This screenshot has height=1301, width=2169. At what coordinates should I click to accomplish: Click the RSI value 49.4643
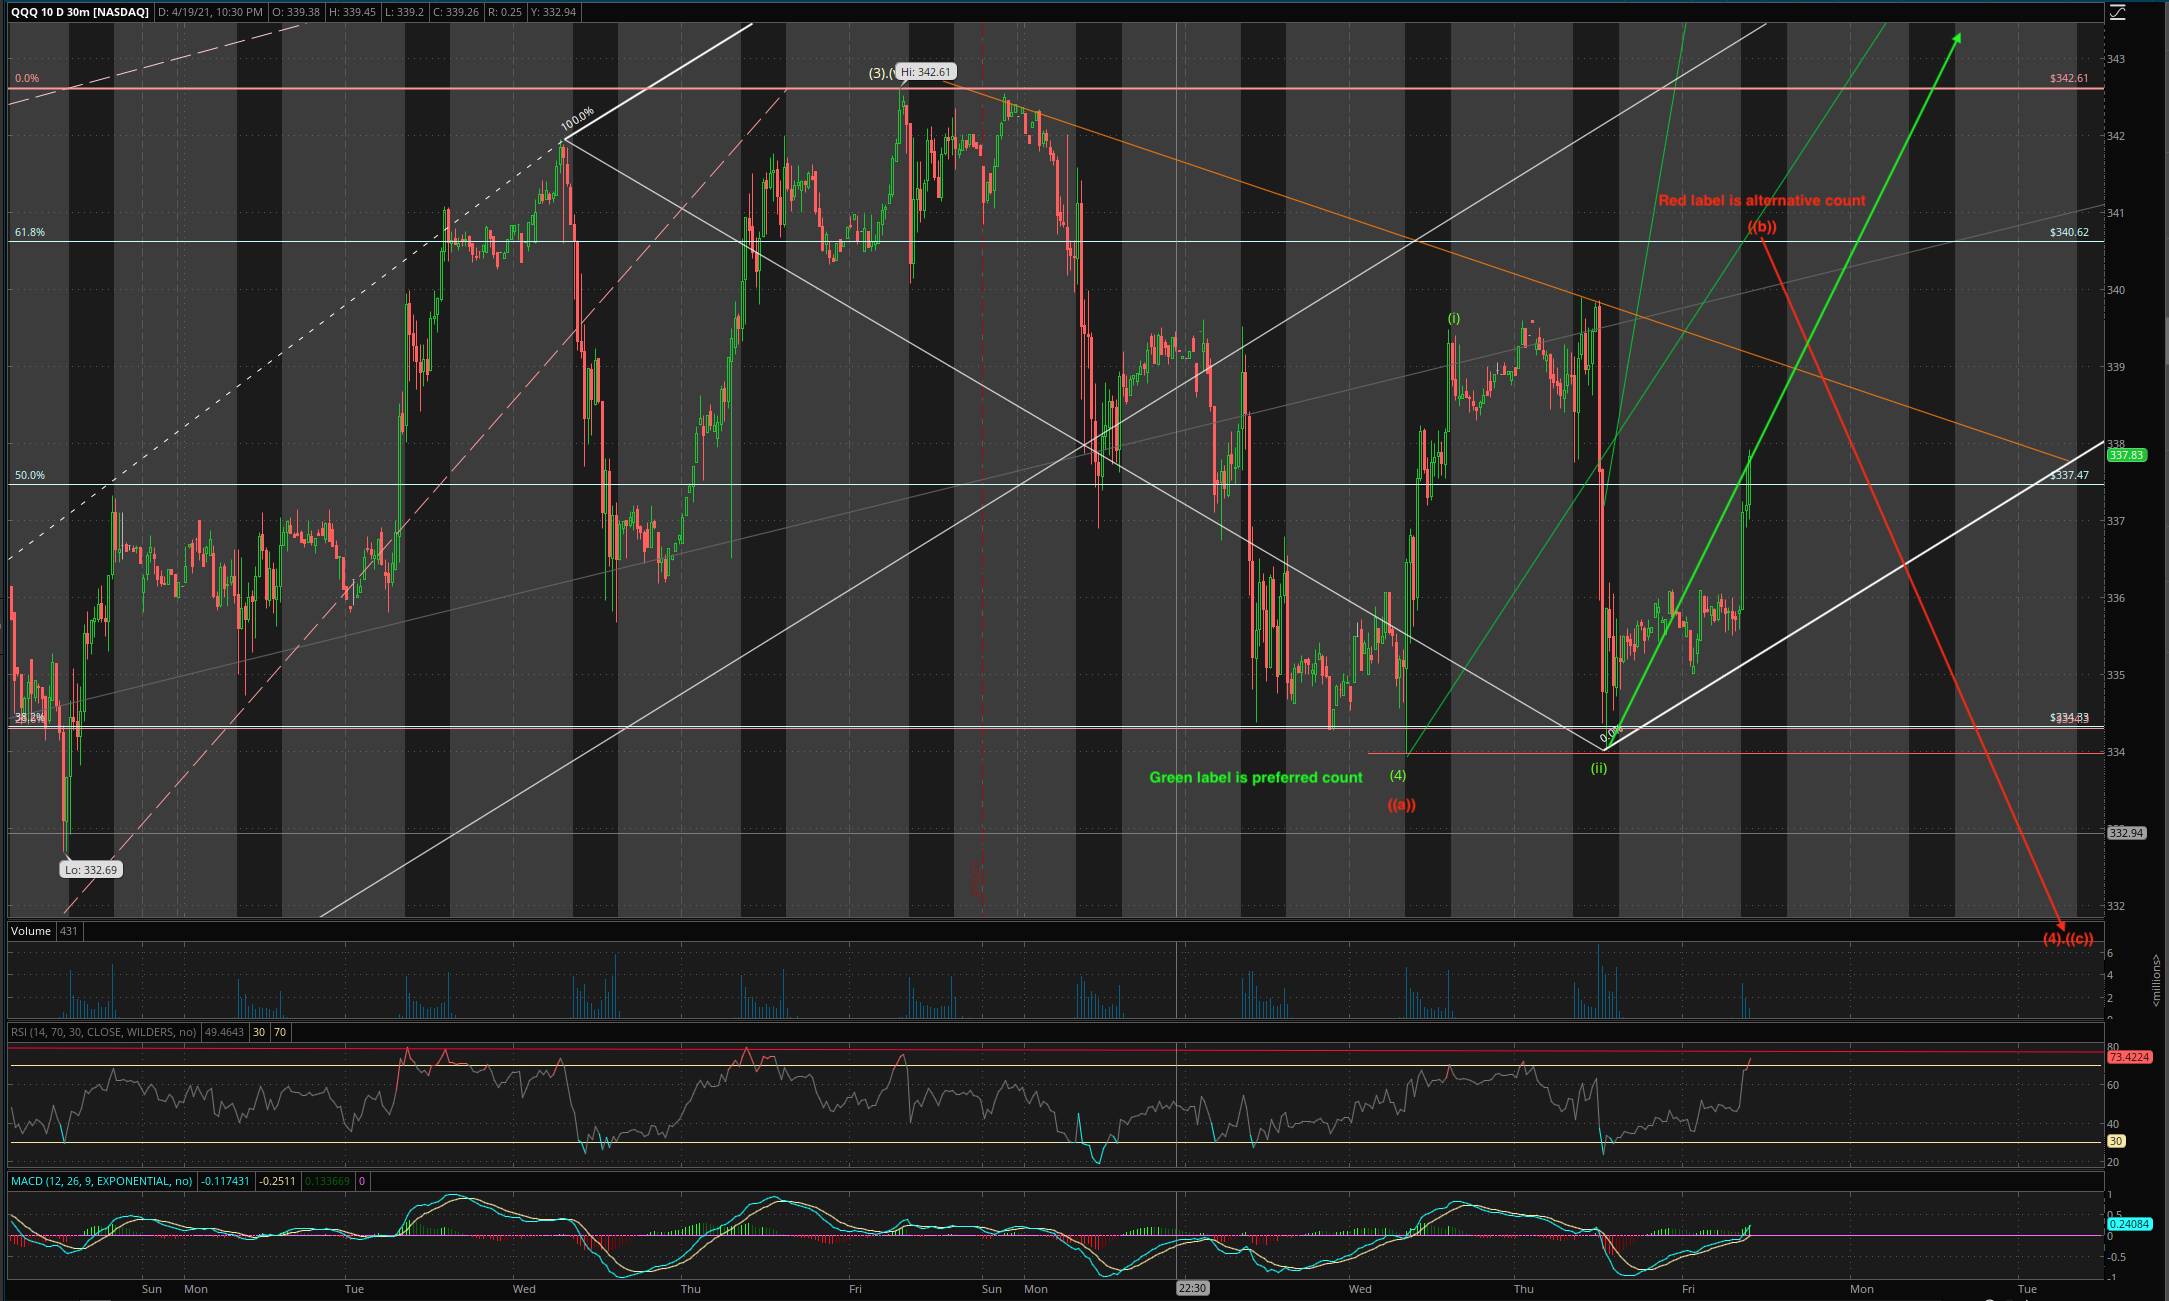[x=224, y=1032]
